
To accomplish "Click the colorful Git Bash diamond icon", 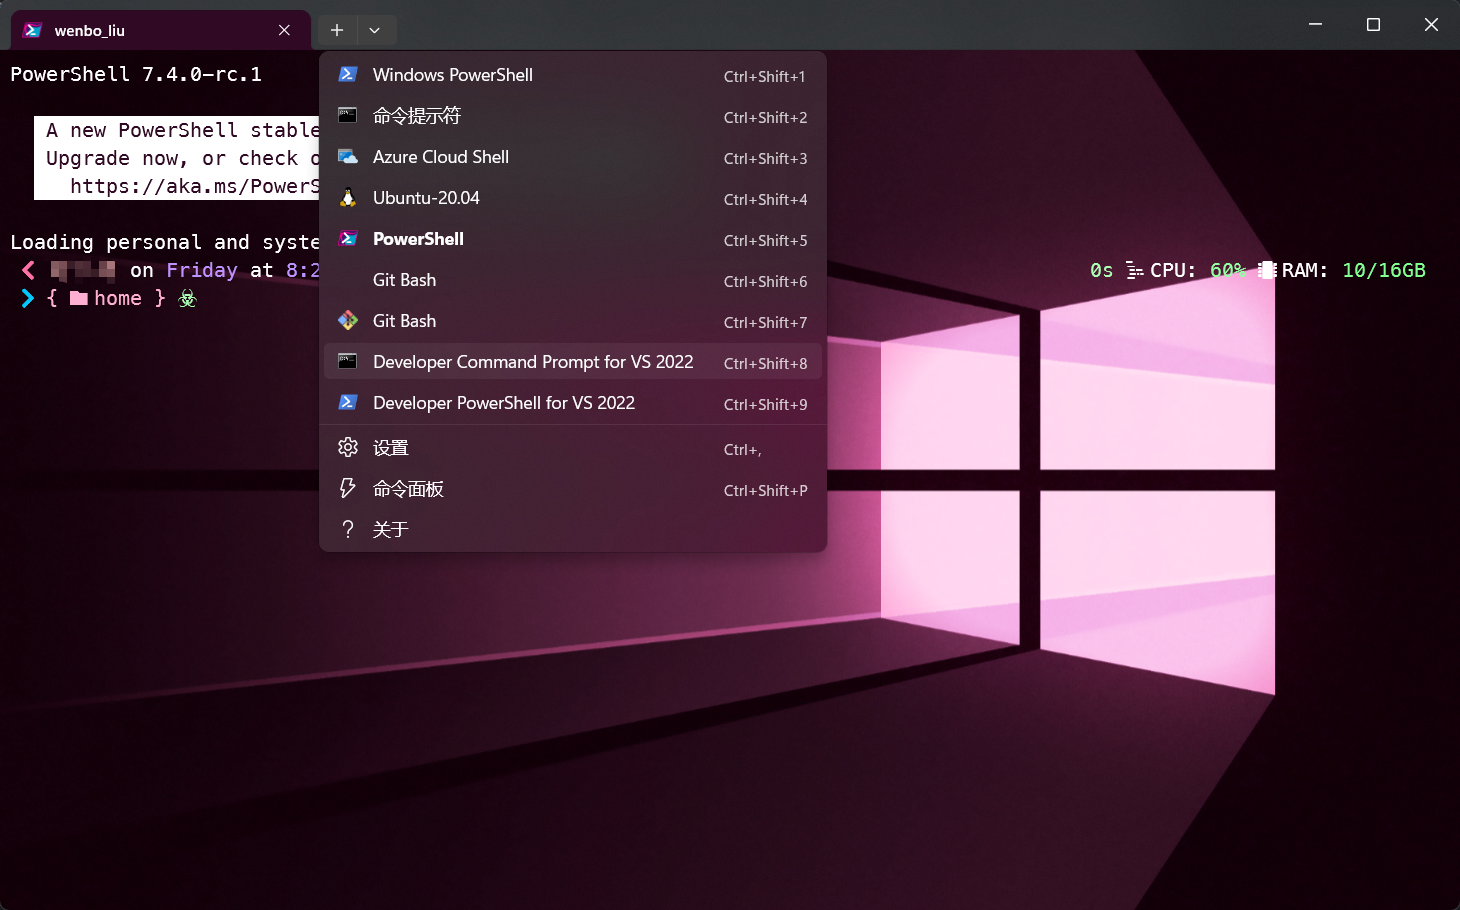I will coord(348,320).
